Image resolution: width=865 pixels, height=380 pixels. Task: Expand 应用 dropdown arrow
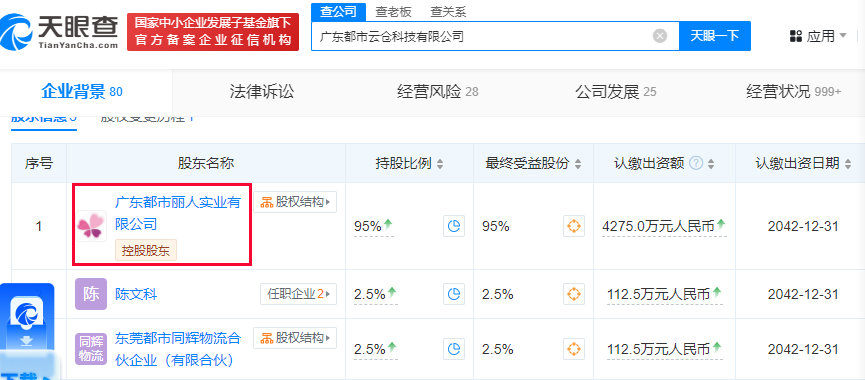coord(842,36)
